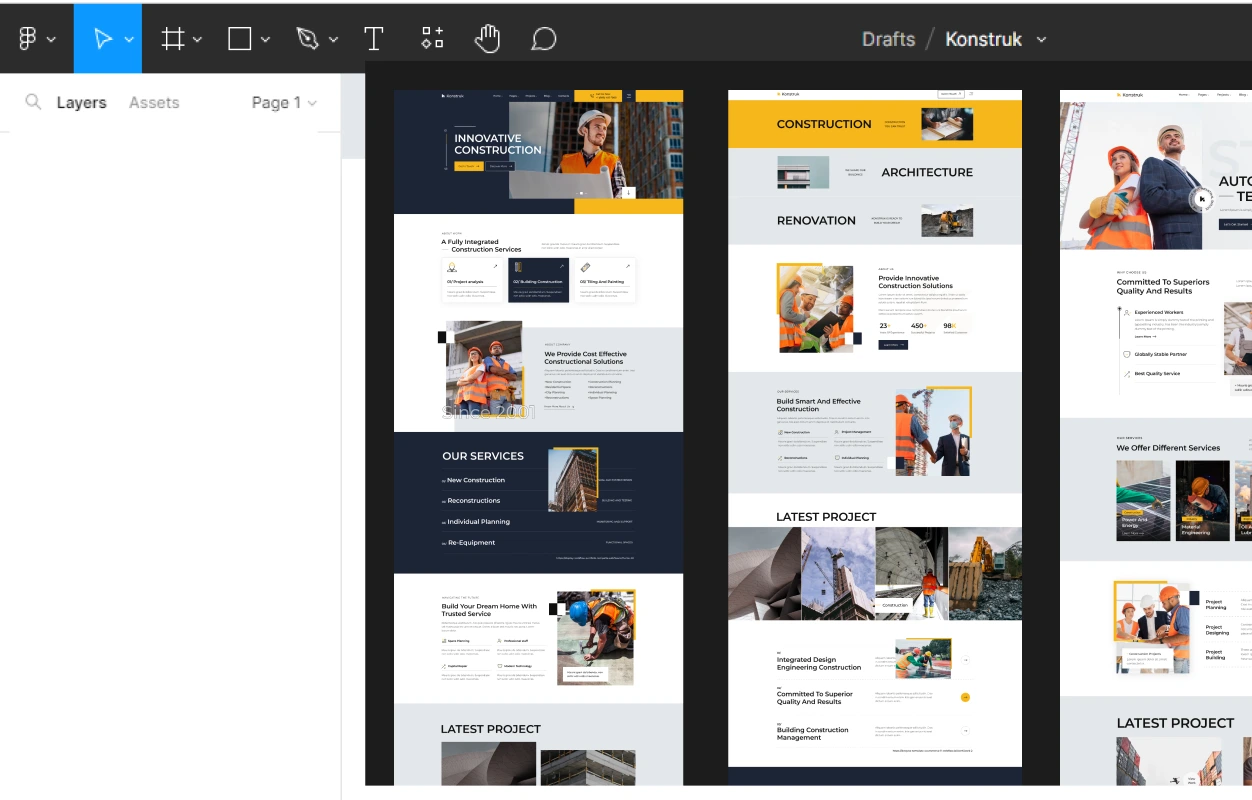The width and height of the screenshot is (1252, 800).
Task: Select the Comment tool
Action: click(542, 38)
